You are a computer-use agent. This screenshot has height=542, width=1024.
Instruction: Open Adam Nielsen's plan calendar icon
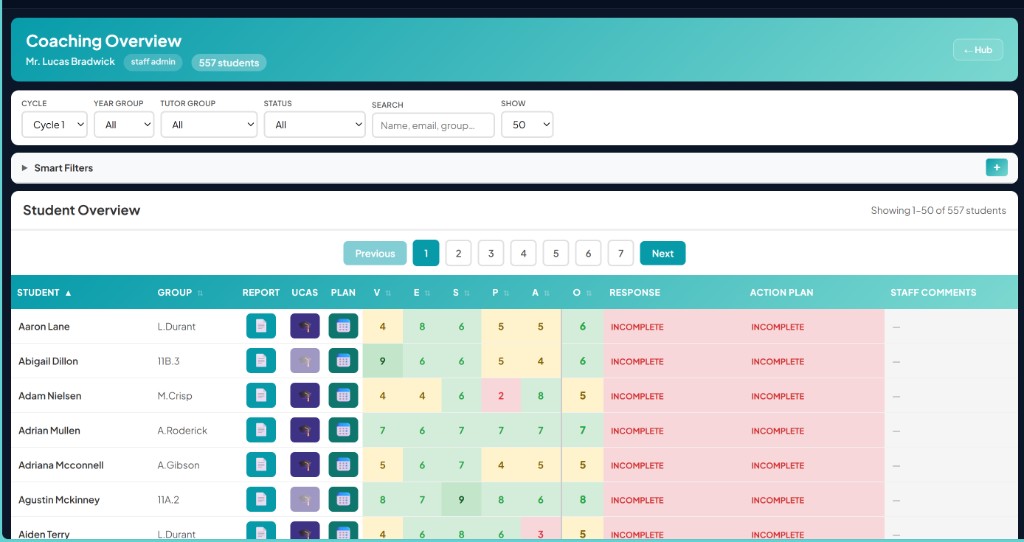(343, 396)
